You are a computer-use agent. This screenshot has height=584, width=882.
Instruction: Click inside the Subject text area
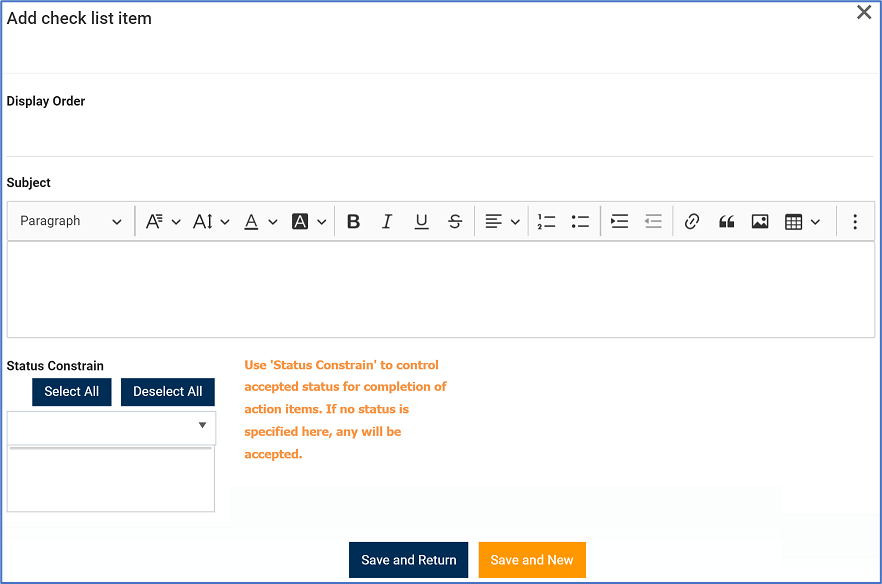(x=440, y=289)
